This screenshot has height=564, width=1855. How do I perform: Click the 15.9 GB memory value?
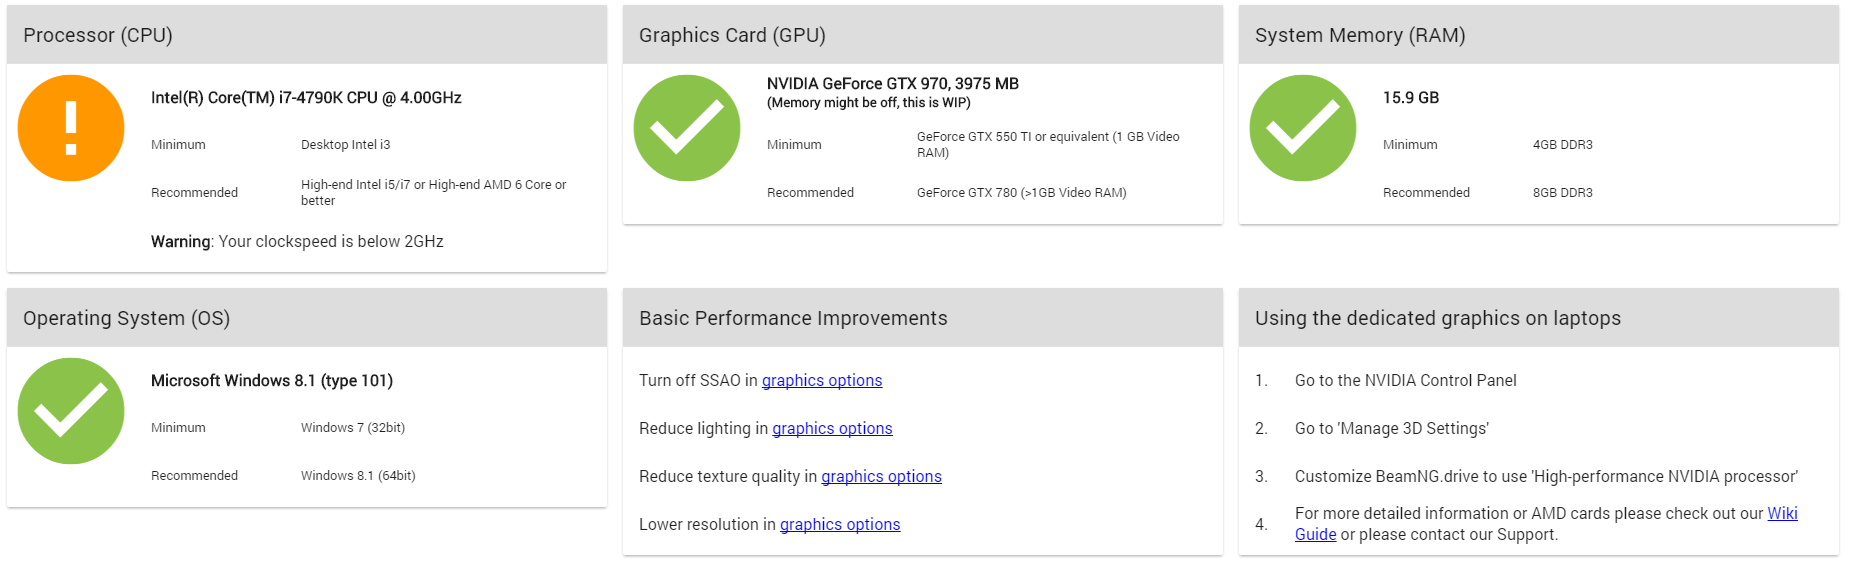coord(1411,98)
